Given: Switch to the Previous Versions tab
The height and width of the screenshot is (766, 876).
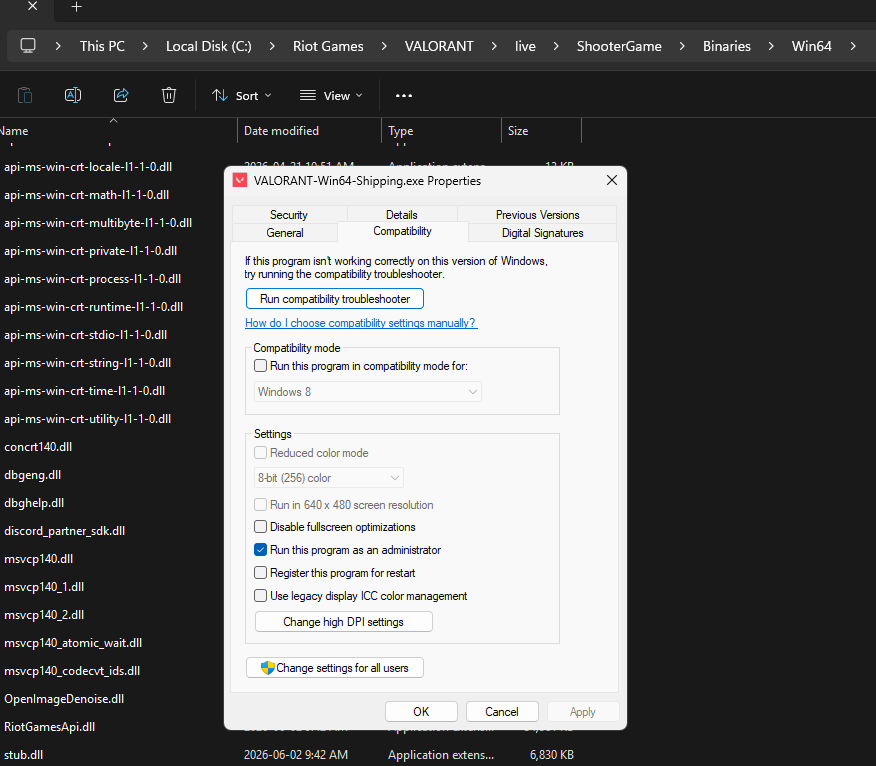Looking at the screenshot, I should click(537, 215).
